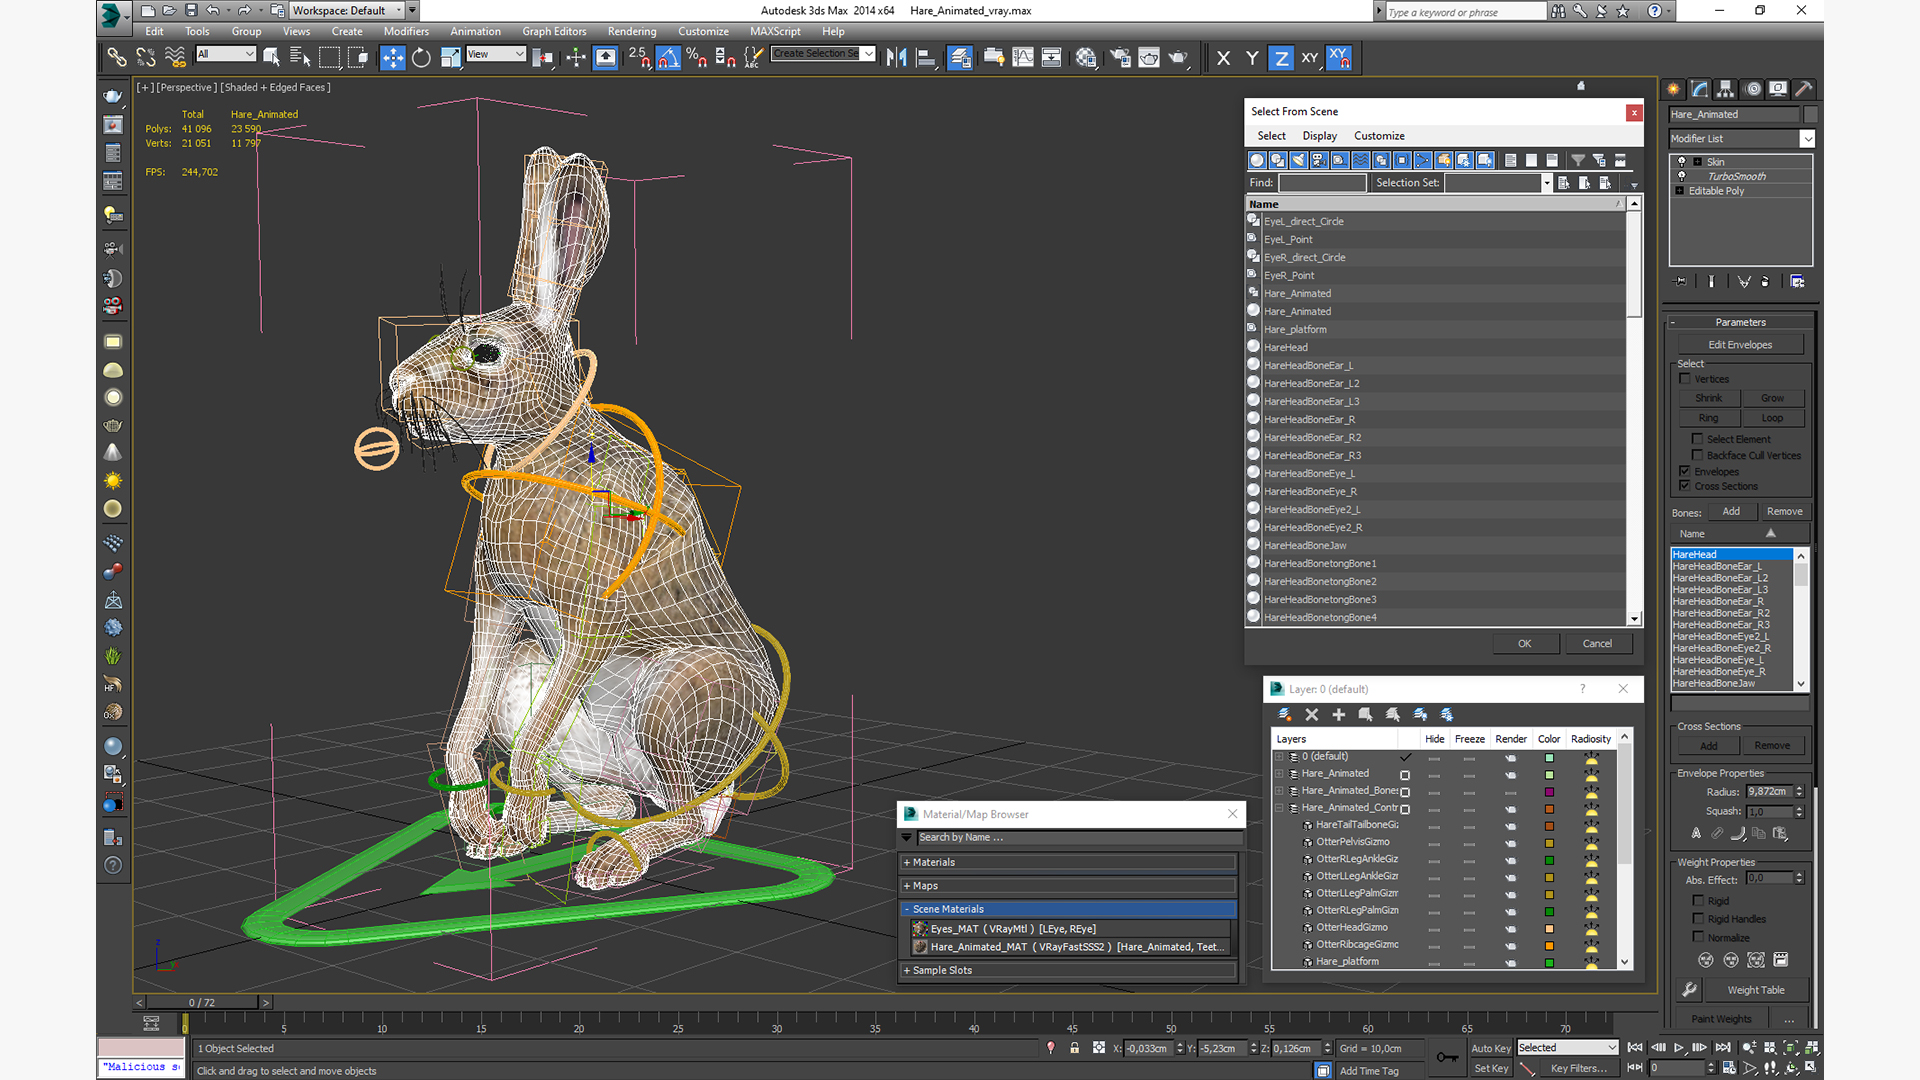Click the Weight Table button
The image size is (1920, 1080).
point(1756,990)
